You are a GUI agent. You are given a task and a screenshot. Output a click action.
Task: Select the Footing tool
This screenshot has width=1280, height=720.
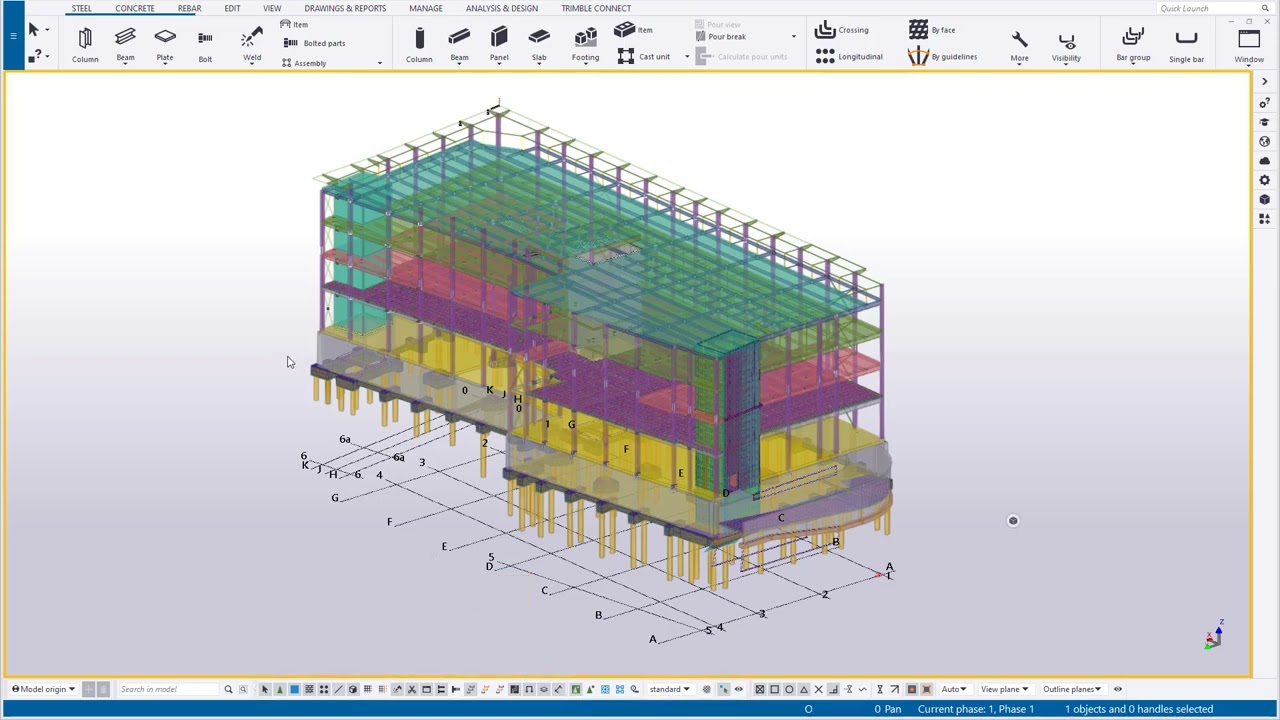pyautogui.click(x=586, y=45)
